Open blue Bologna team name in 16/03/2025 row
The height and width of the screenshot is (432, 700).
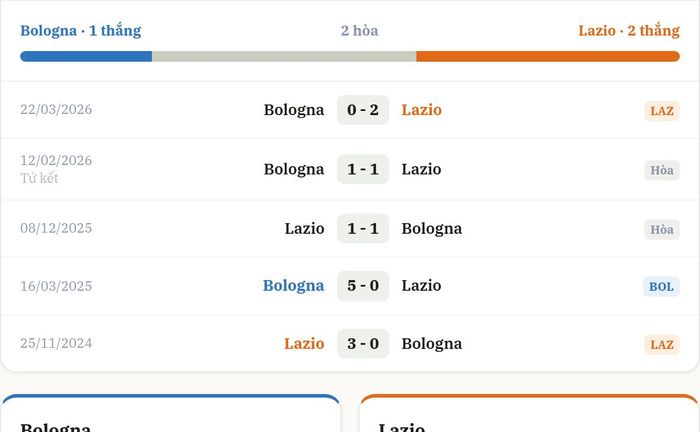click(x=293, y=286)
